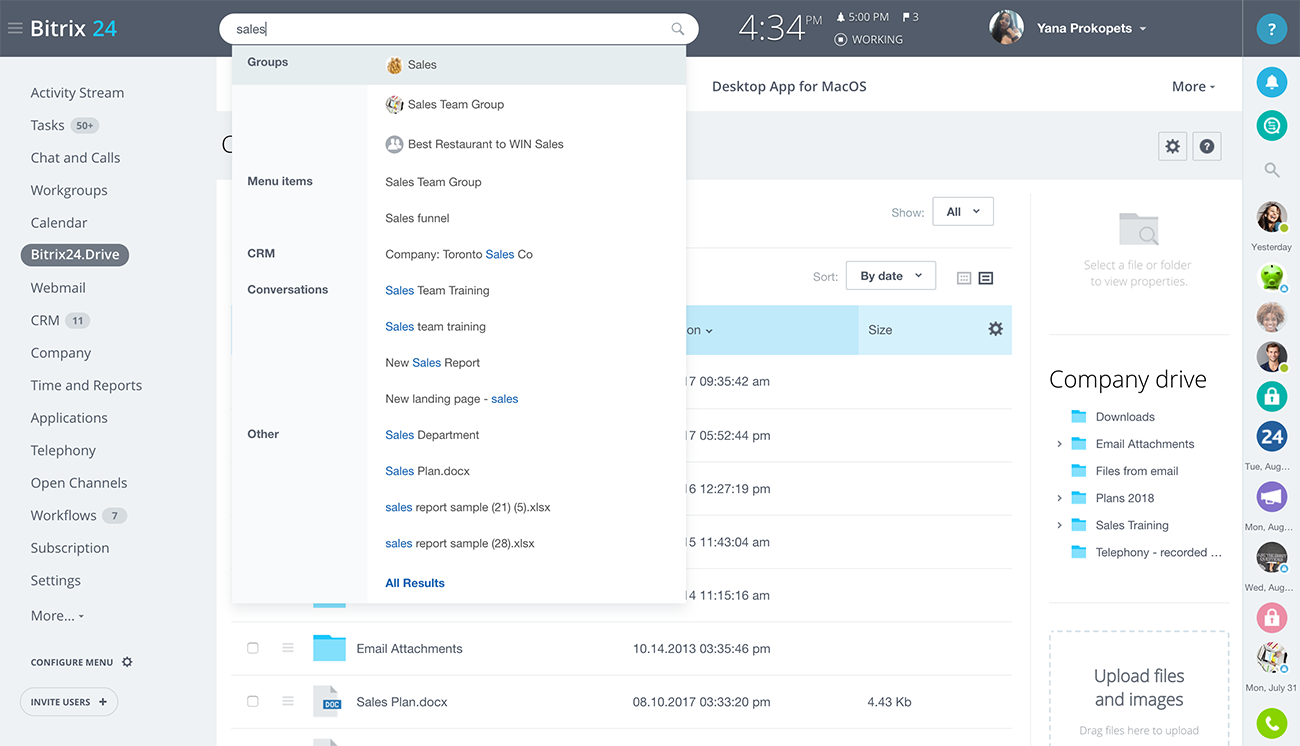Image resolution: width=1300 pixels, height=746 pixels.
Task: Open the top More dropdown
Action: pyautogui.click(x=1193, y=87)
